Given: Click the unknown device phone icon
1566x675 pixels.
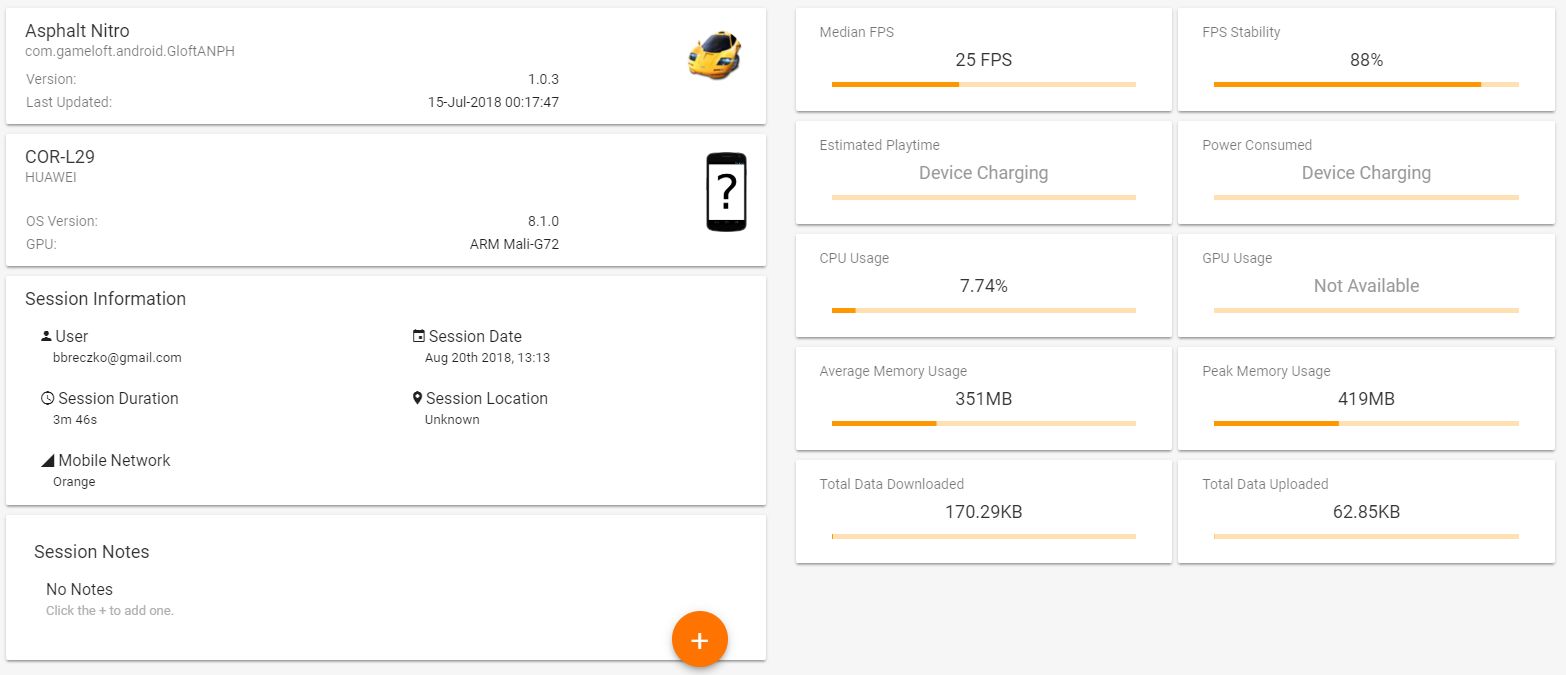Looking at the screenshot, I should [x=726, y=192].
